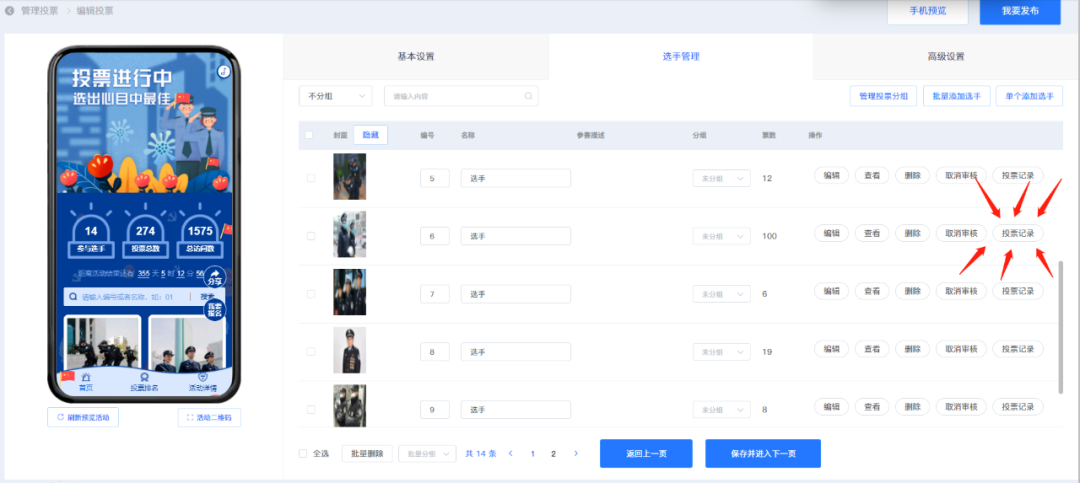Image resolution: width=1080 pixels, height=483 pixels.
Task: Tick the checkbox for contestant 5
Action: tap(311, 178)
